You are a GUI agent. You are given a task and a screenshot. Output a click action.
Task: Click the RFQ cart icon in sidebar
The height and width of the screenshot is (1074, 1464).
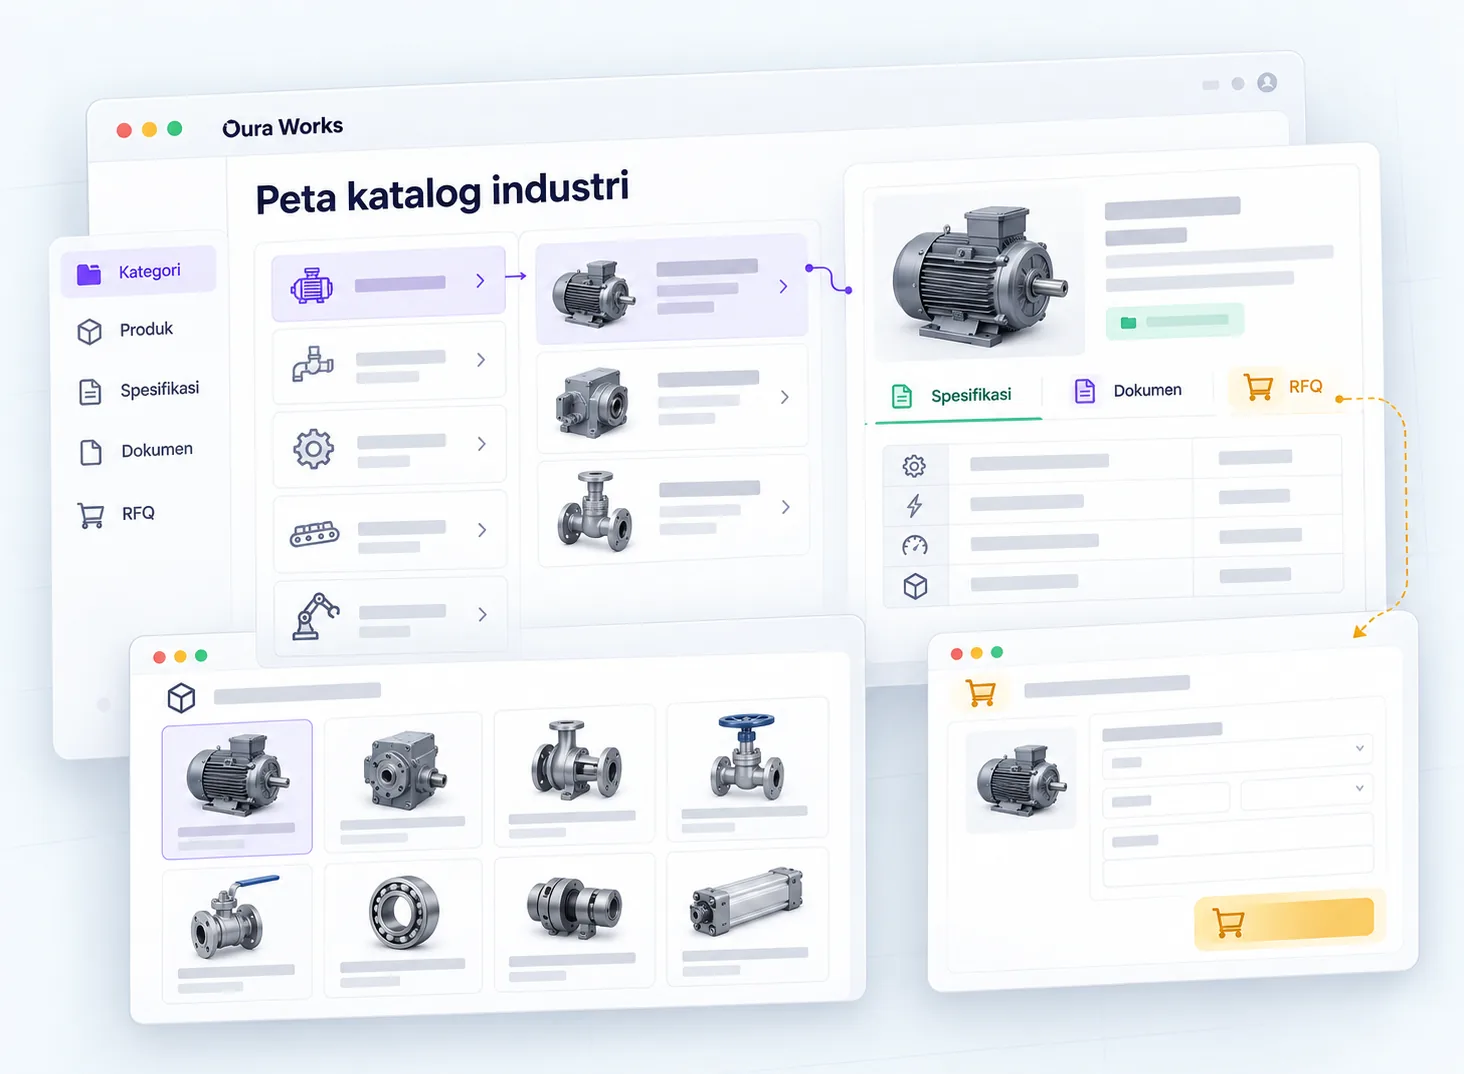click(91, 515)
